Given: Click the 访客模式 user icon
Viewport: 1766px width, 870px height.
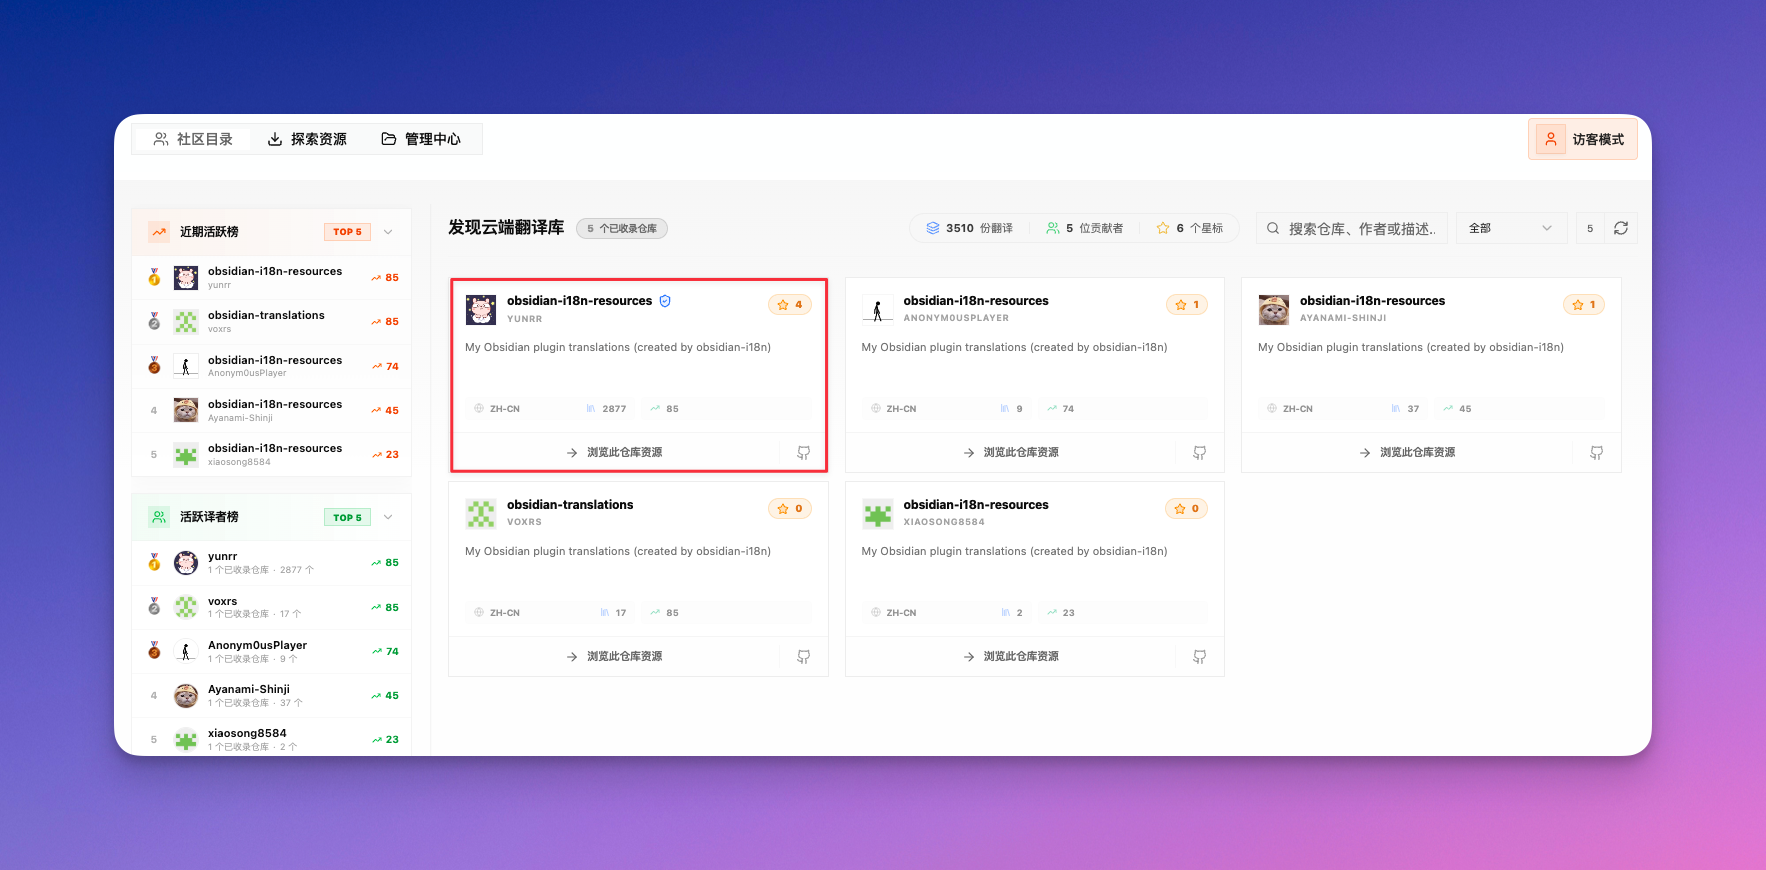Looking at the screenshot, I should point(1550,140).
